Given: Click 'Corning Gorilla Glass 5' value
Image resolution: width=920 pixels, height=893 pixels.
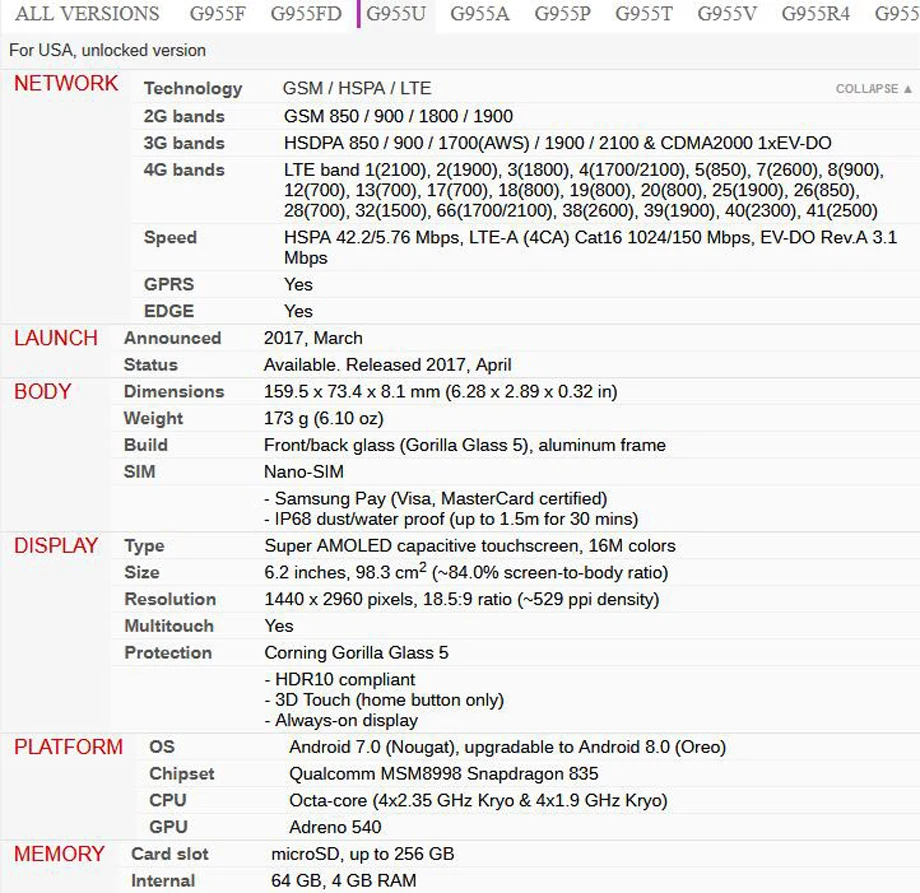Looking at the screenshot, I should click(x=356, y=652).
